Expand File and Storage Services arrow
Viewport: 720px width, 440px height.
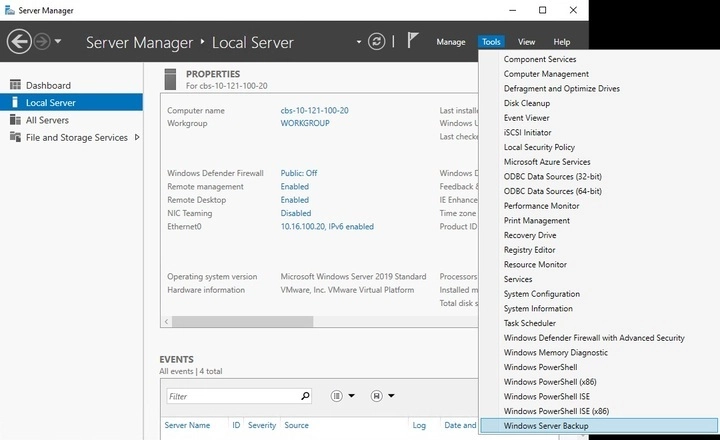click(137, 137)
